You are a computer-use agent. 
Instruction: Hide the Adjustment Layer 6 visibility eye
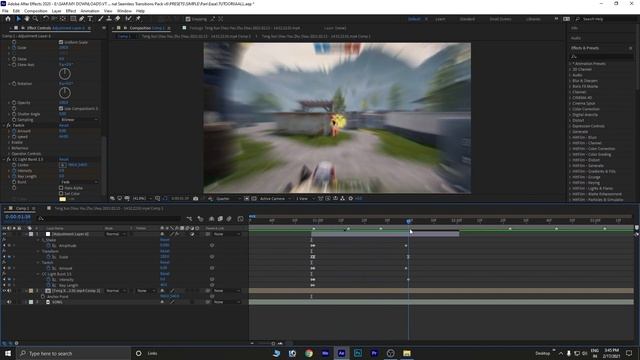[4, 234]
